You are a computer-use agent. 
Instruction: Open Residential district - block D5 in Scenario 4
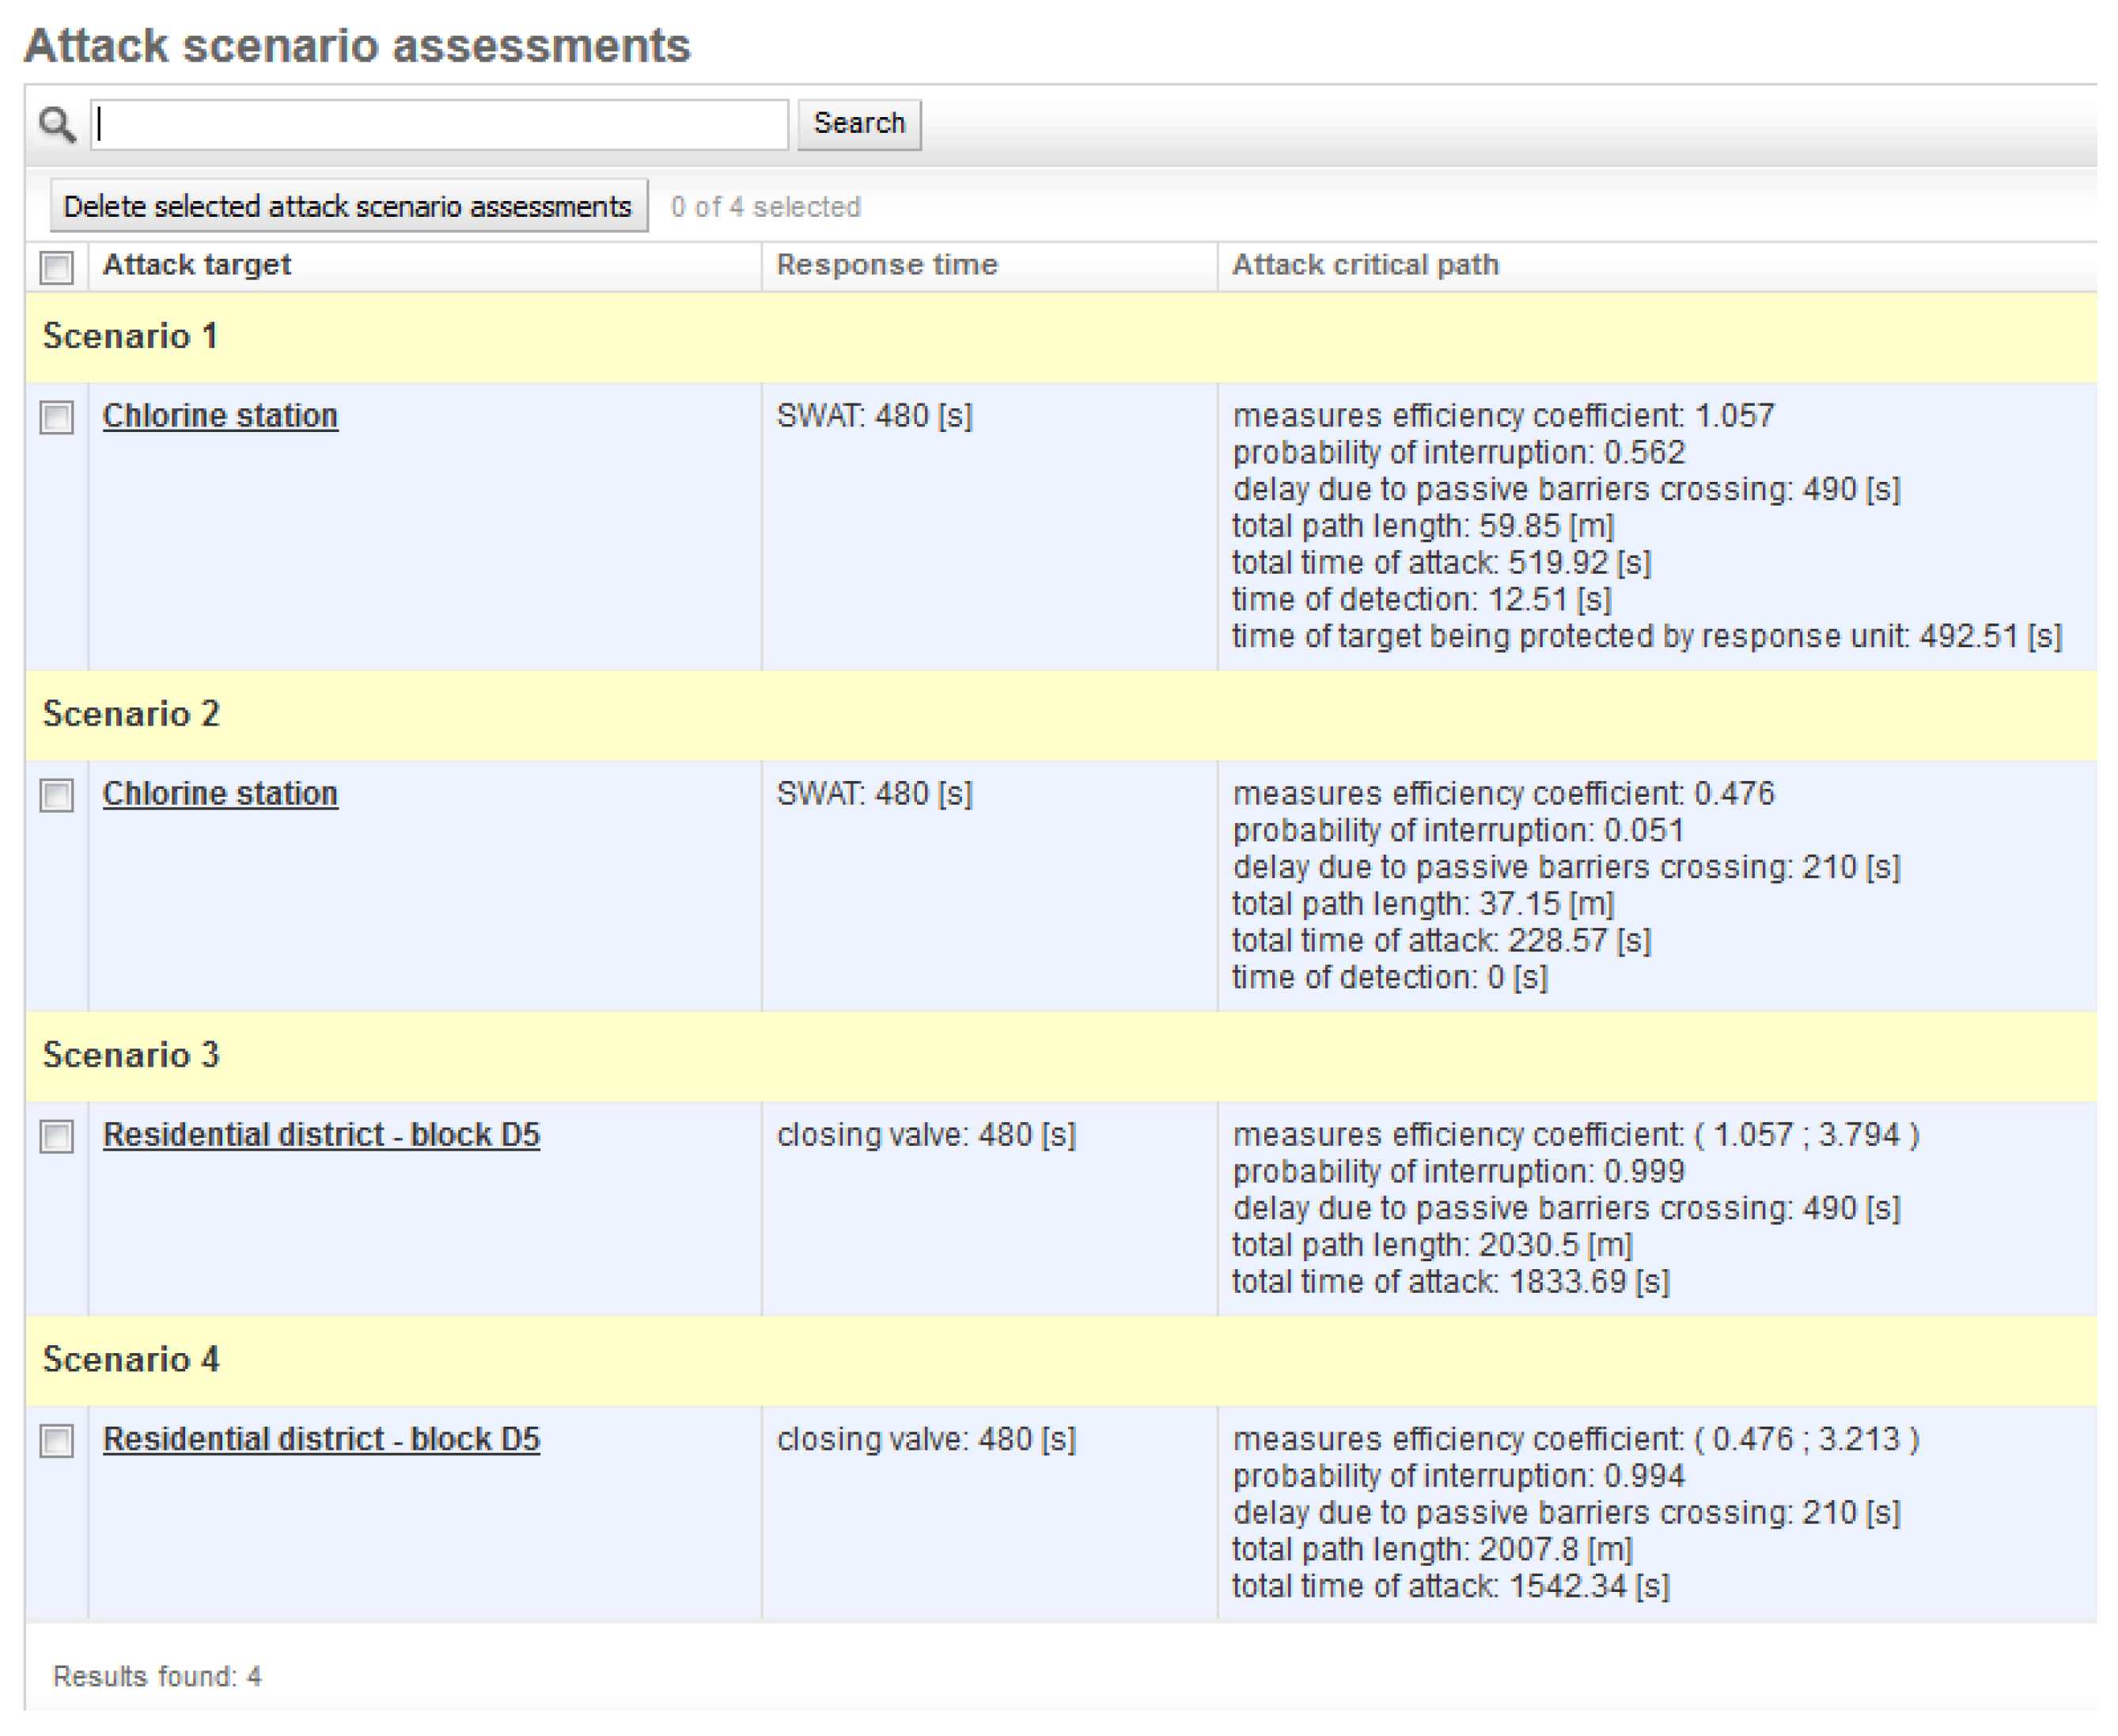(x=321, y=1438)
